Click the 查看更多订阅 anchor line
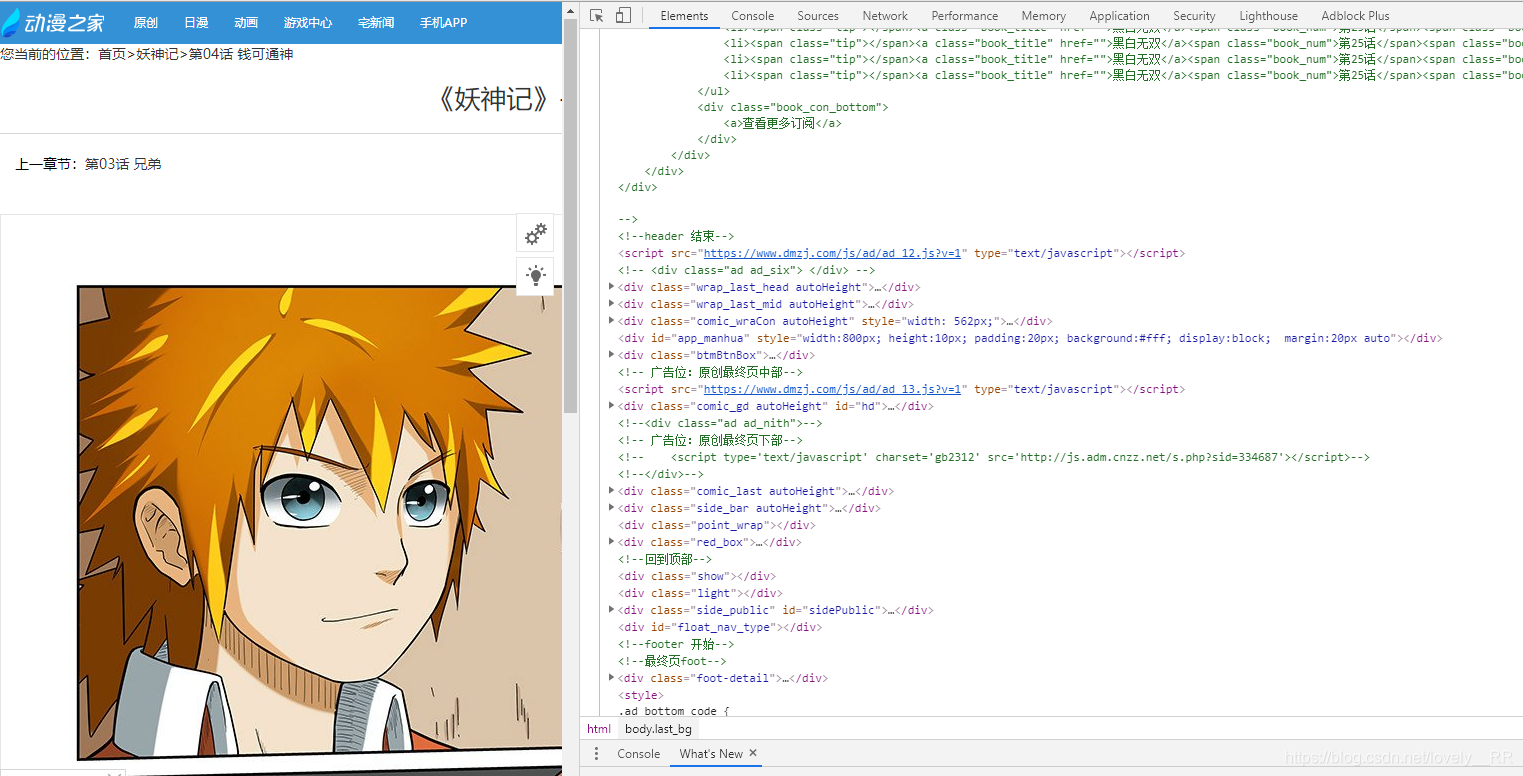This screenshot has height=776, width=1523. click(782, 123)
